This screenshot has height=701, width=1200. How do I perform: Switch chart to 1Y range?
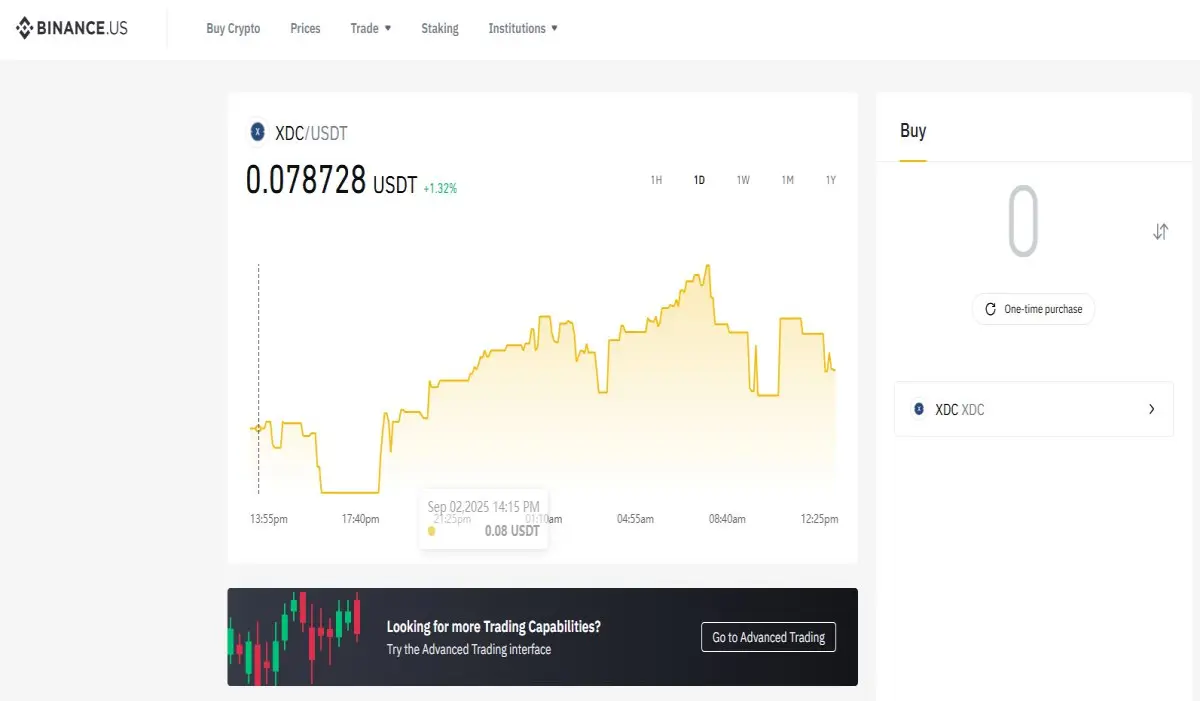(830, 180)
